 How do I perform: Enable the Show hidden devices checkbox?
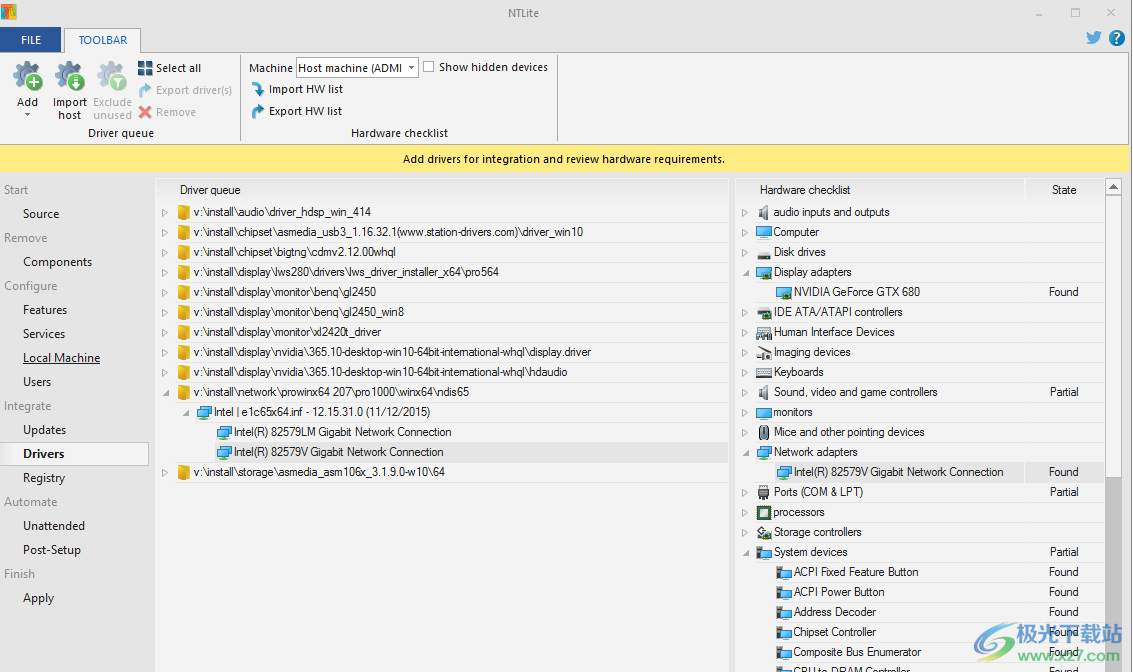pyautogui.click(x=428, y=66)
